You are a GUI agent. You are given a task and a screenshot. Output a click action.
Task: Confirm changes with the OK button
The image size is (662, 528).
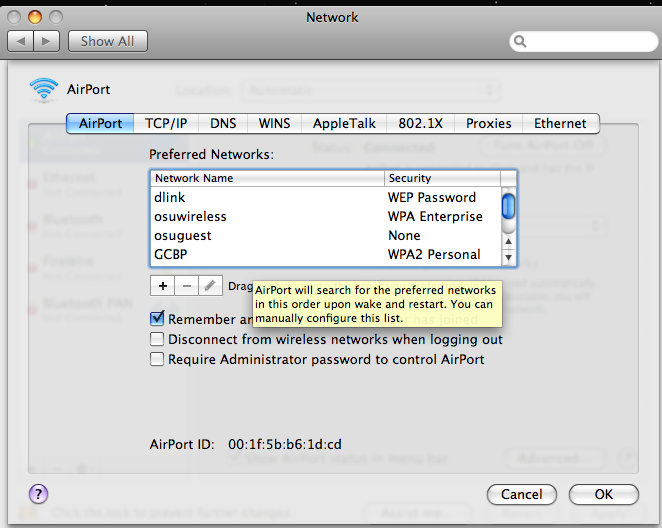tap(604, 494)
